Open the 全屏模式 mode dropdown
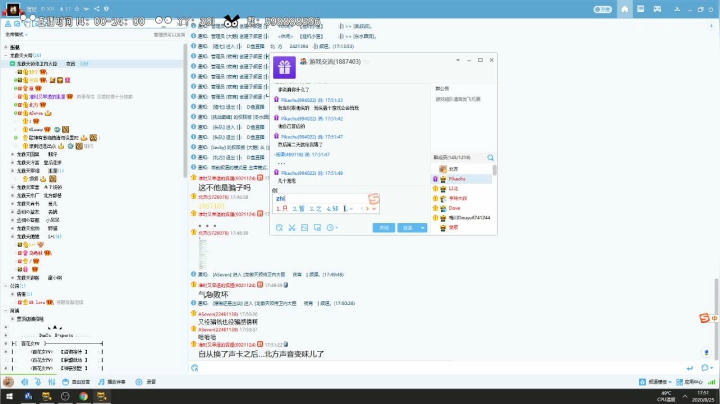Screen dimensions: 720x404 click(x=16, y=34)
